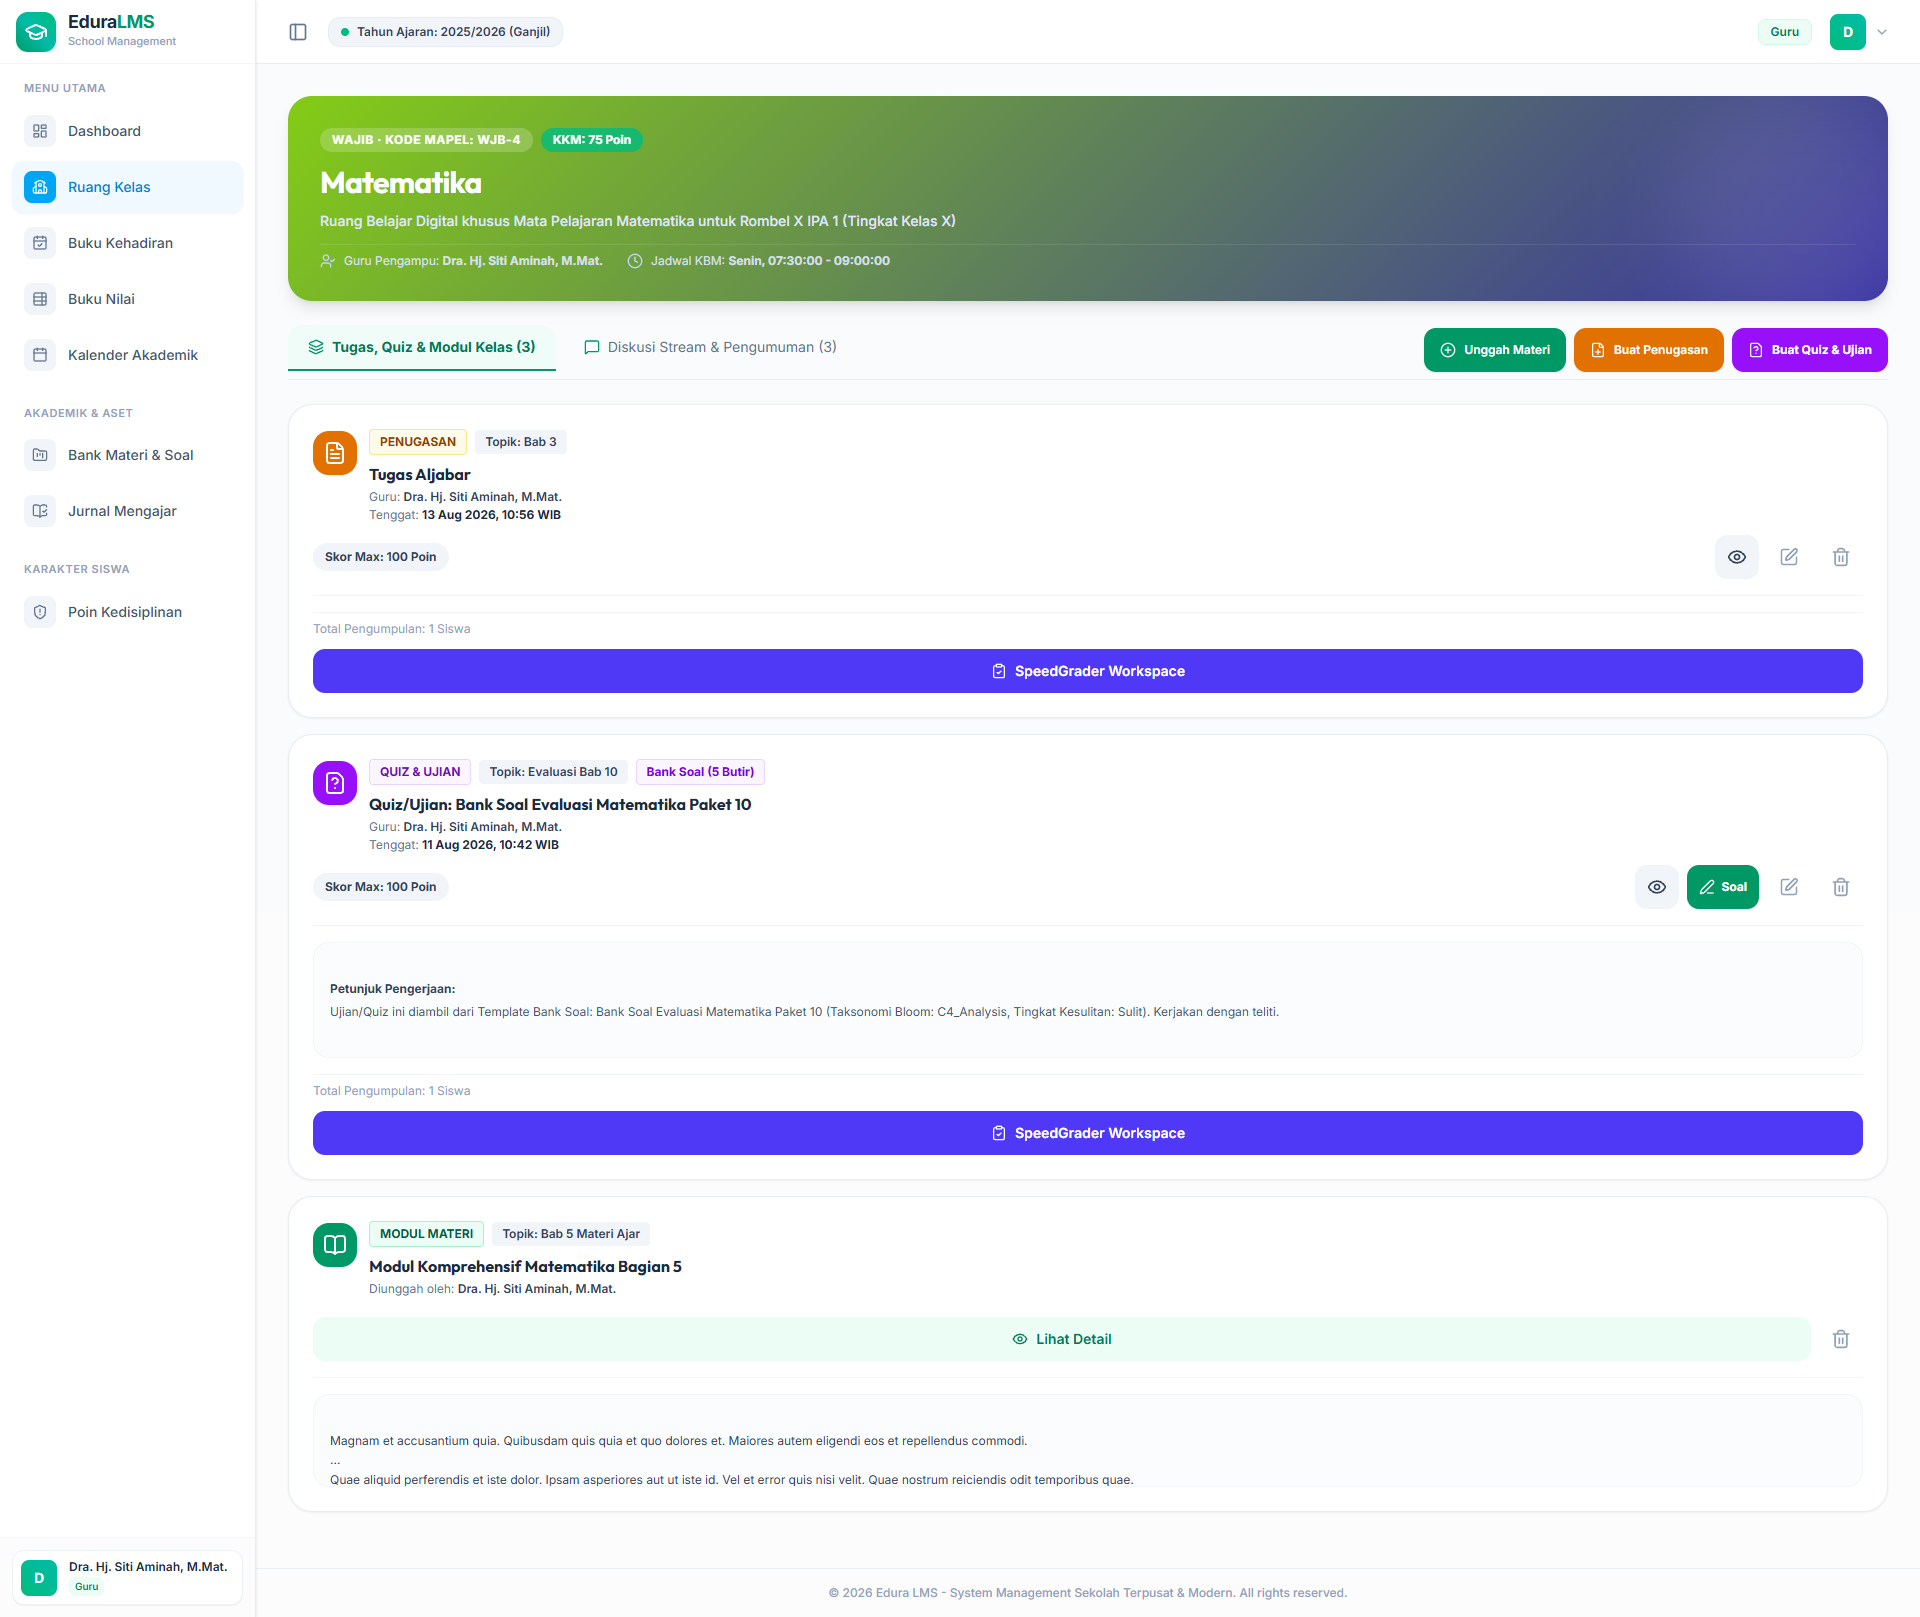Edit Tugas Aljabar via pencil icon
The image size is (1920, 1617).
coord(1789,557)
